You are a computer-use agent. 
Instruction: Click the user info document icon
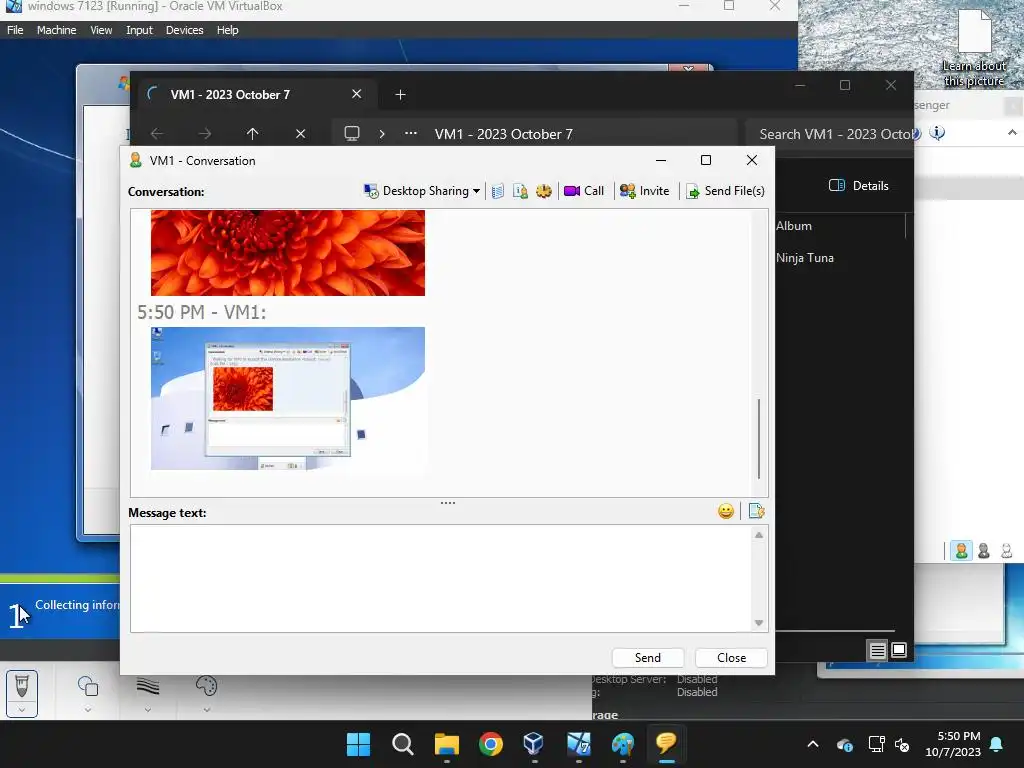pos(520,191)
